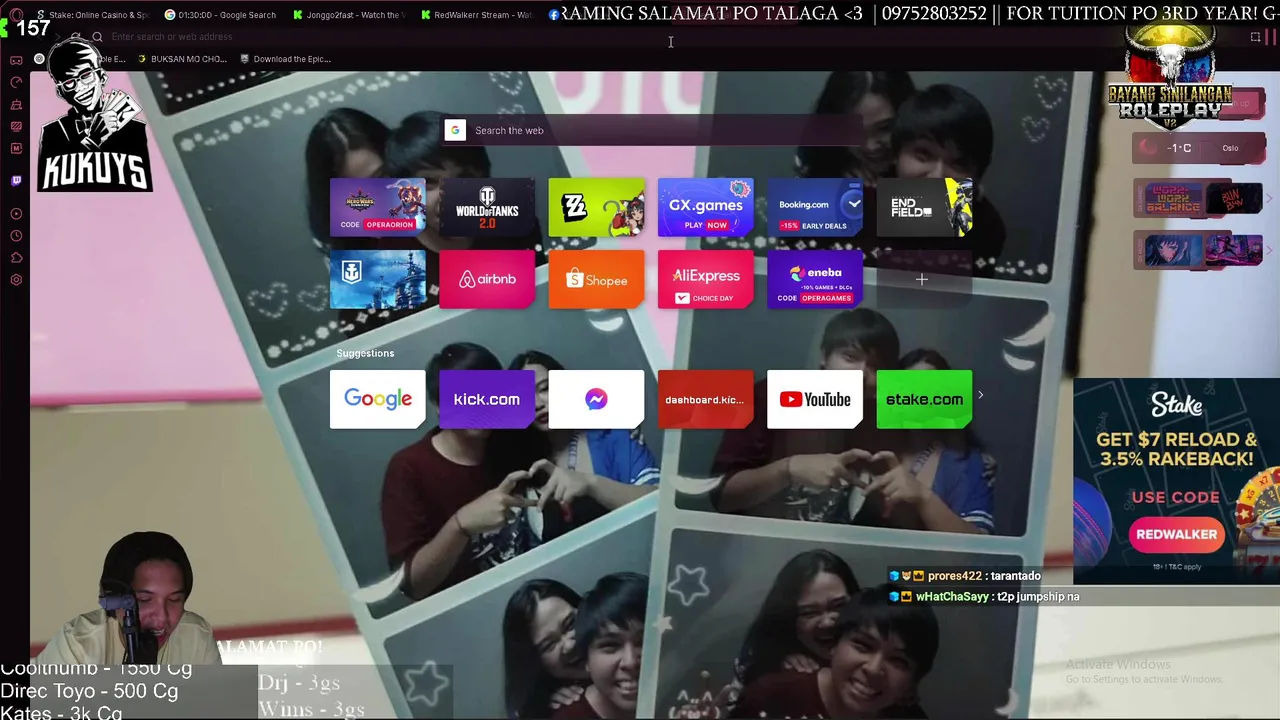Open the Google suggestion tile
The image size is (1280, 720).
378,399
